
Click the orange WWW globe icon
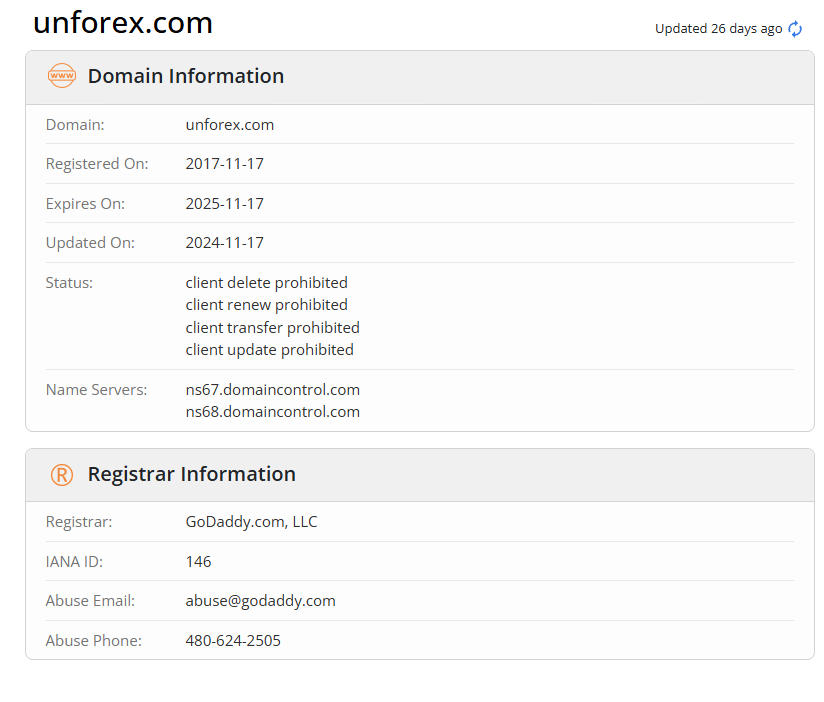coord(62,76)
